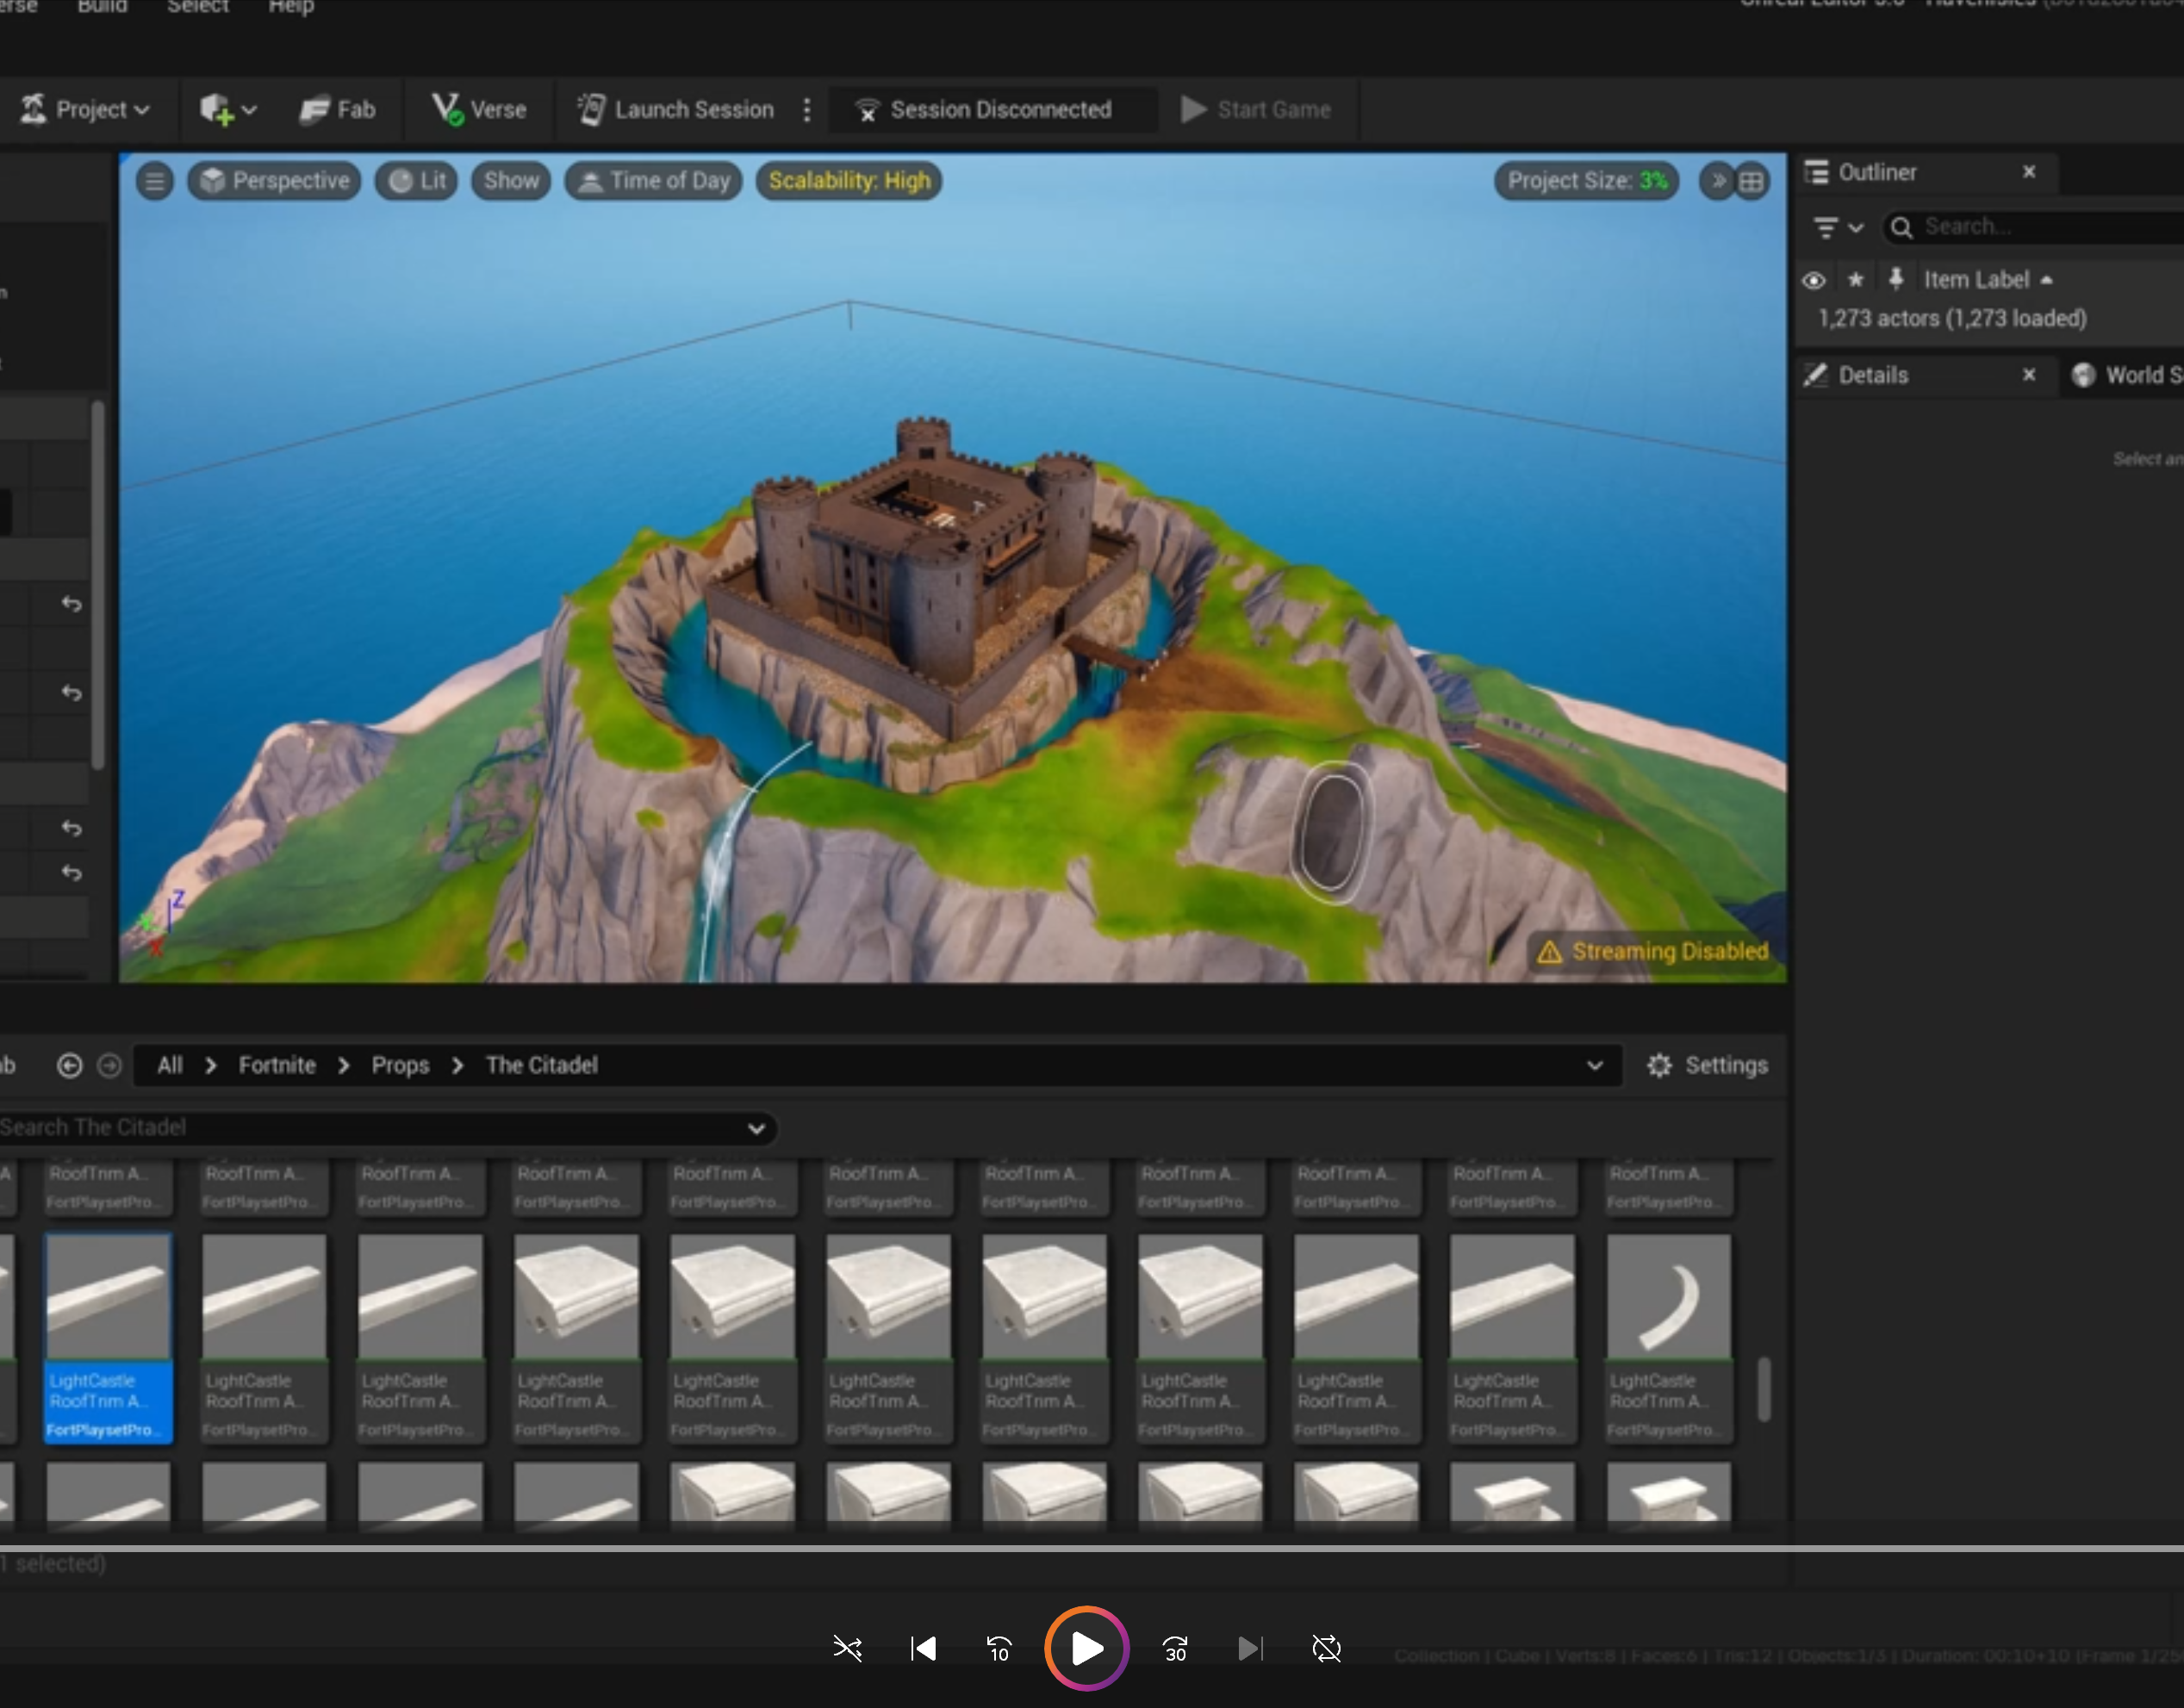The image size is (2184, 1708).
Task: Open the Perspective view mode dropdown
Action: tap(274, 181)
